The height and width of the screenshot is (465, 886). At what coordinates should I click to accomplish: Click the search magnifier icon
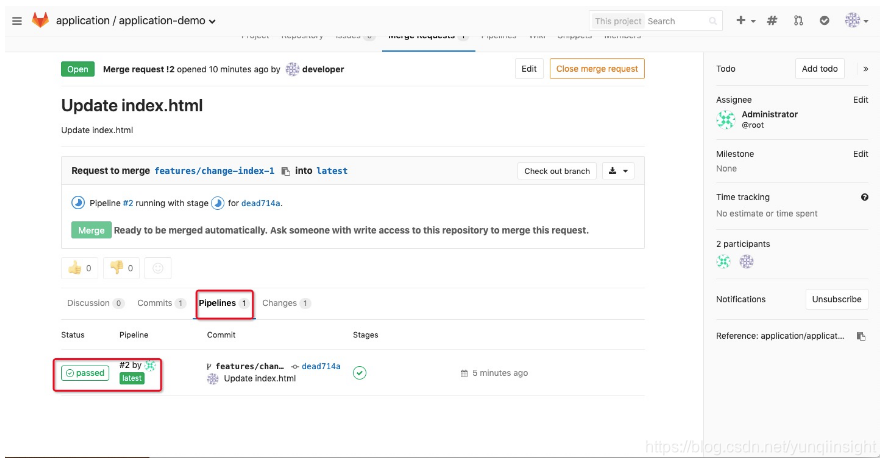pyautogui.click(x=713, y=21)
